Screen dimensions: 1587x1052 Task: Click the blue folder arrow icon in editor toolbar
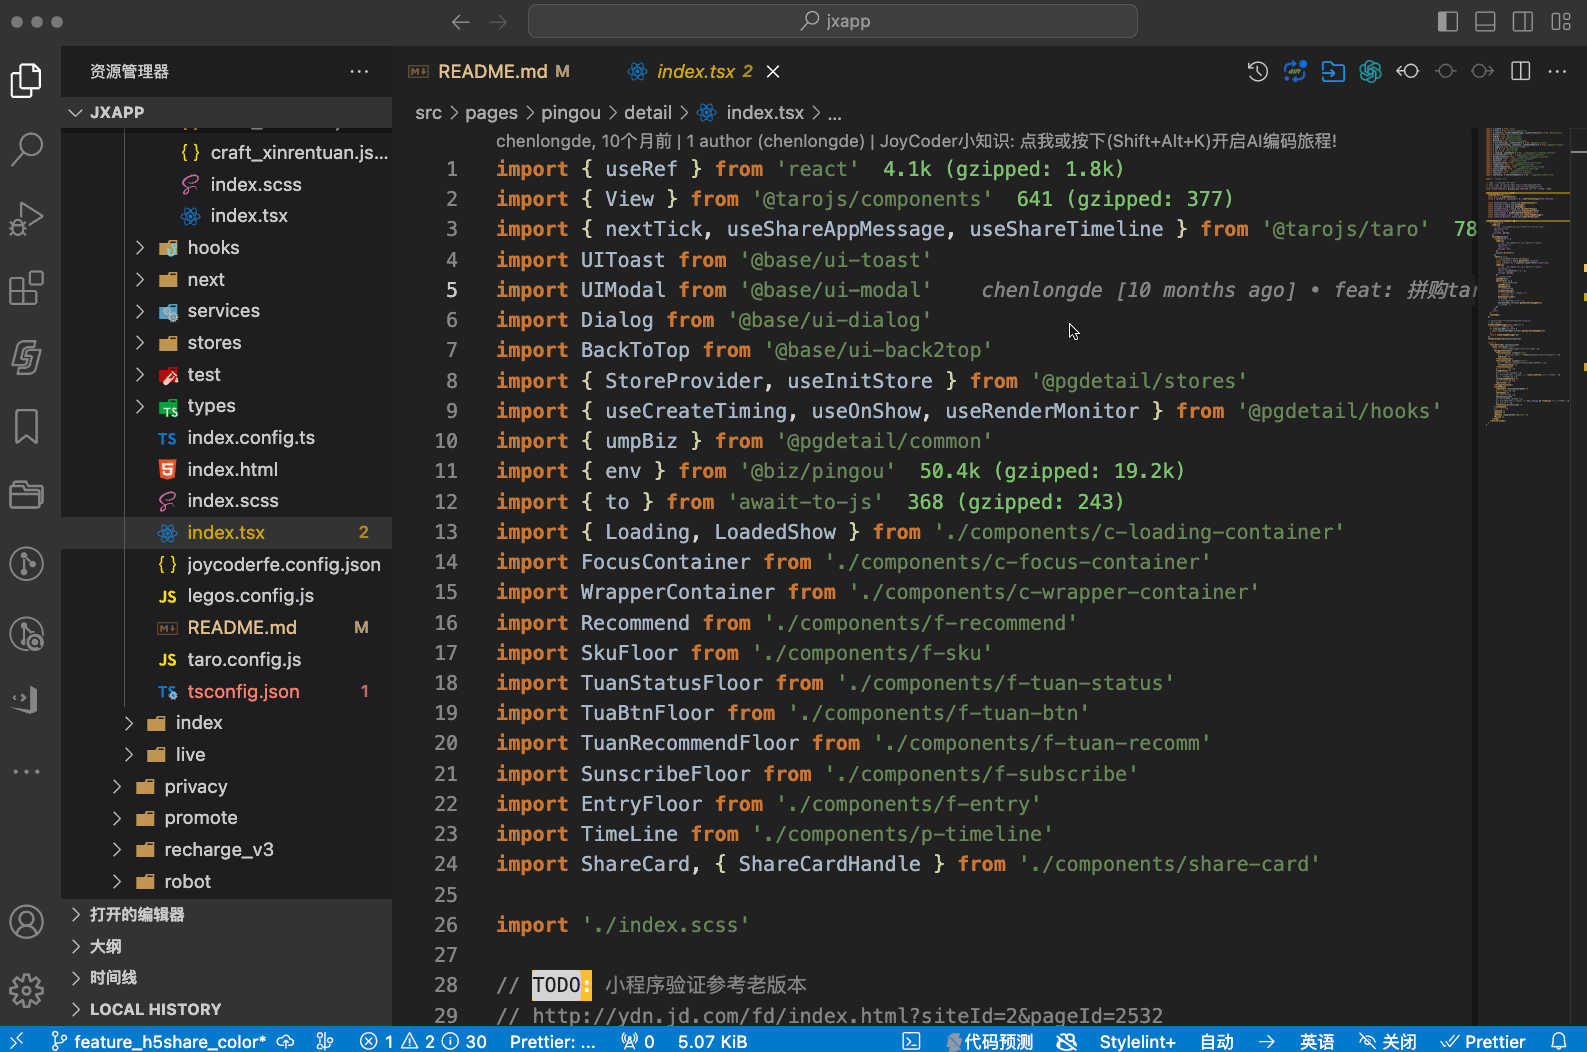[1333, 71]
